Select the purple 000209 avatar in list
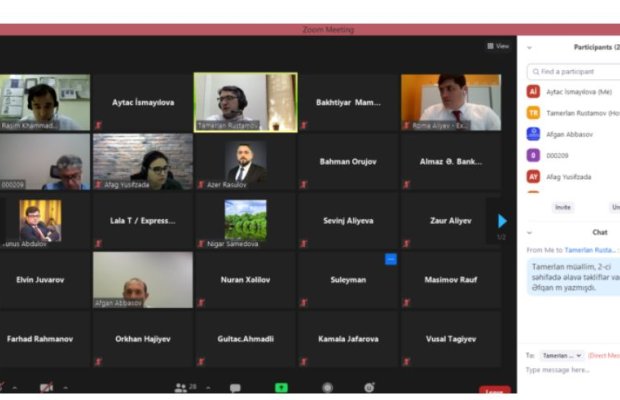Screen dimensions: 620x400 point(533,155)
